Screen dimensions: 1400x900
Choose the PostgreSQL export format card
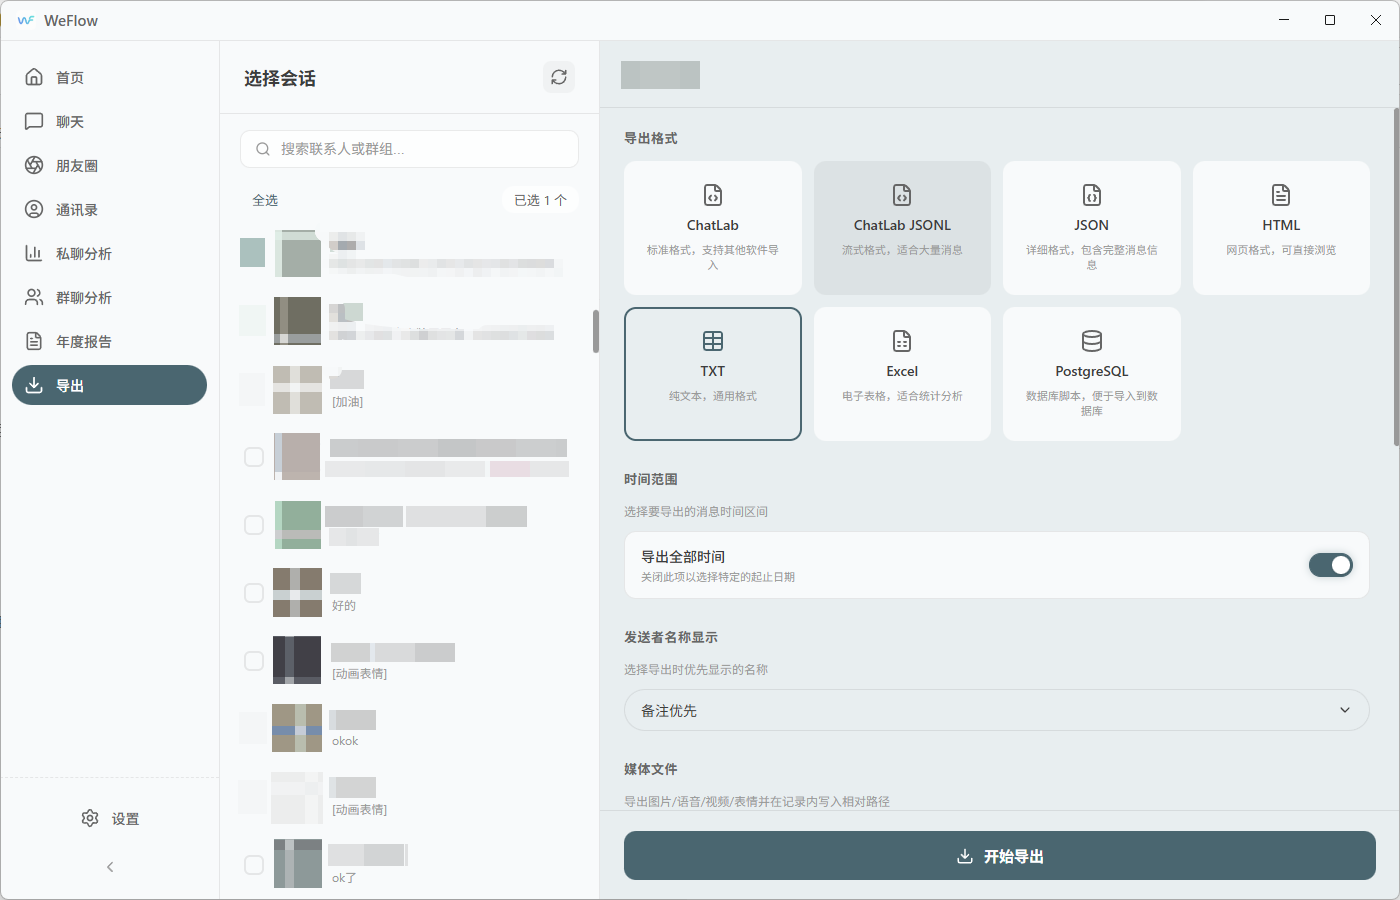(x=1092, y=374)
